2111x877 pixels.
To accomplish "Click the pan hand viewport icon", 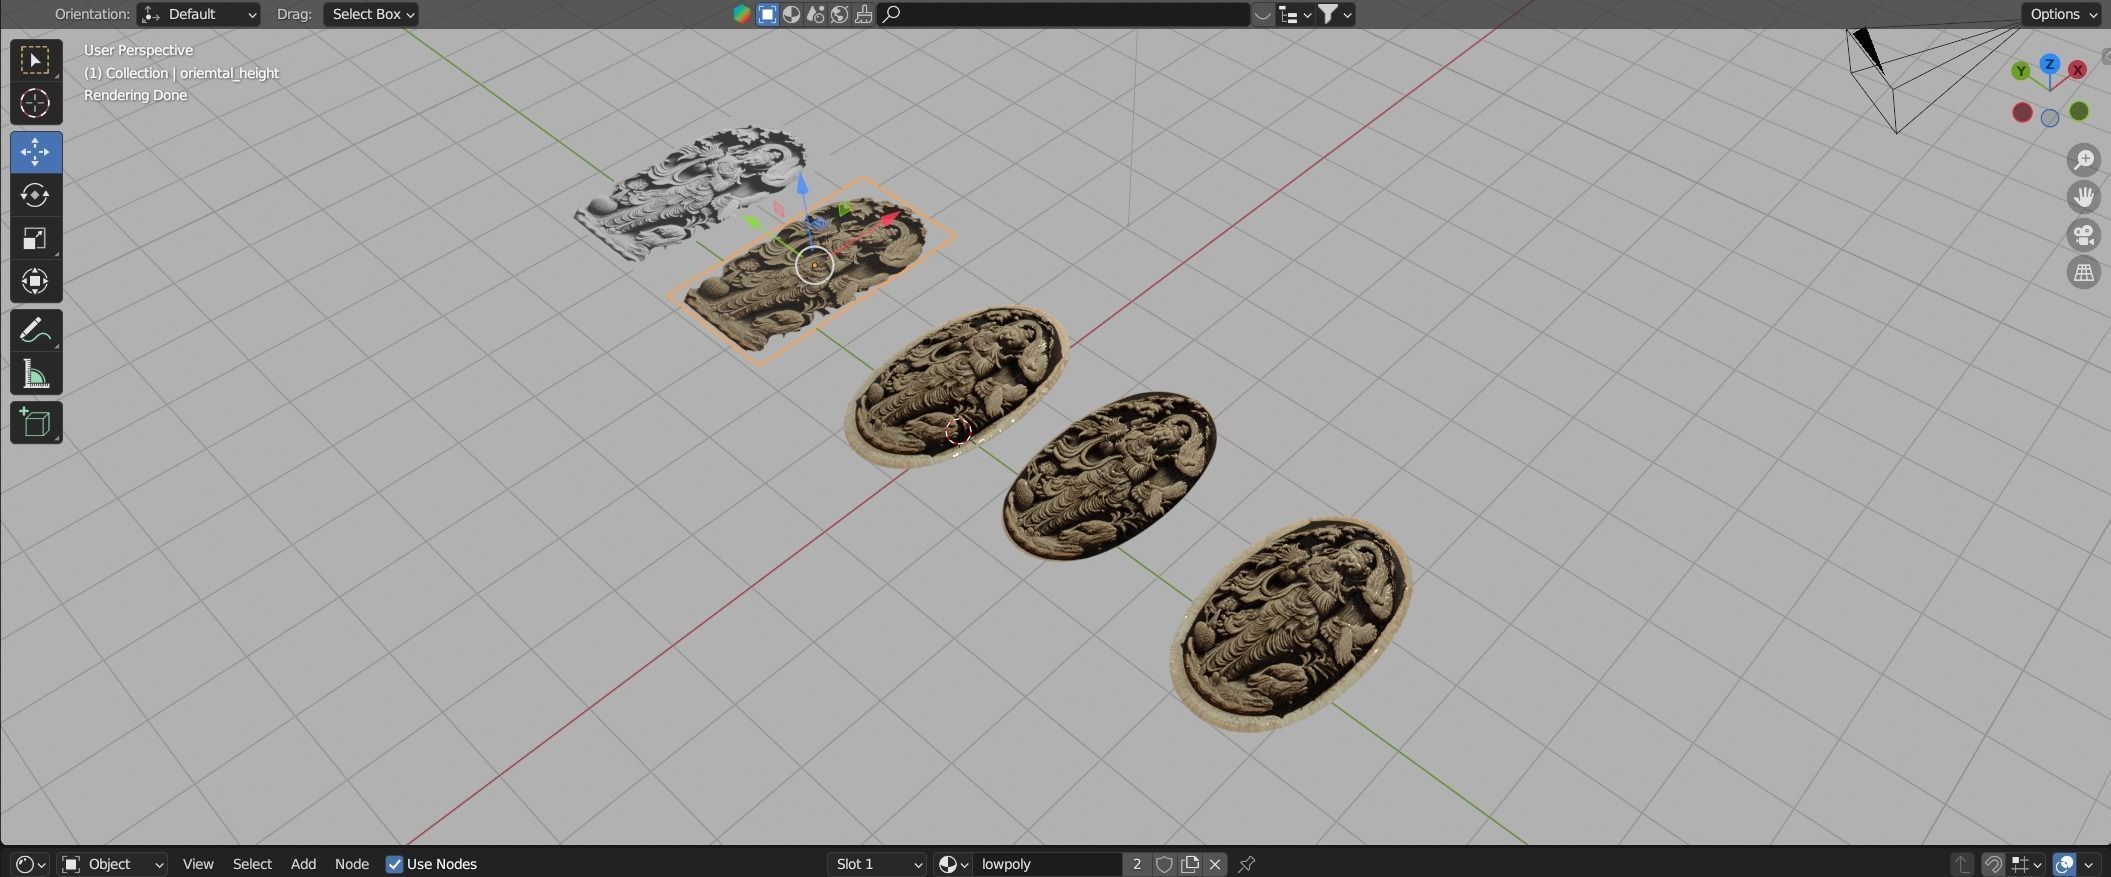I will tap(2084, 197).
